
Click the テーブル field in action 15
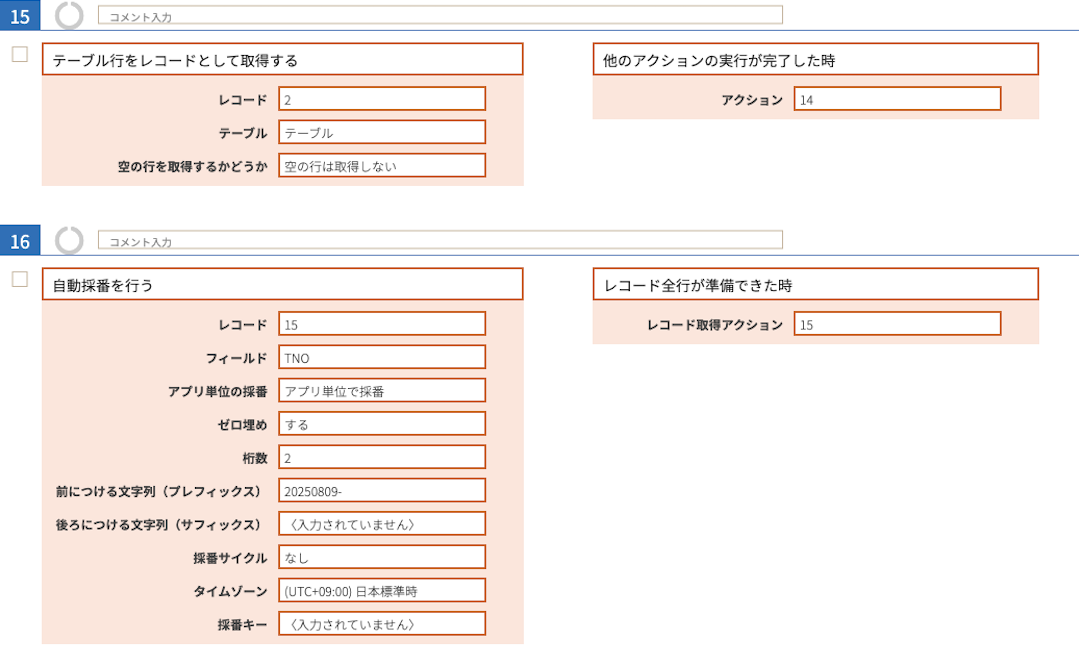tap(382, 132)
